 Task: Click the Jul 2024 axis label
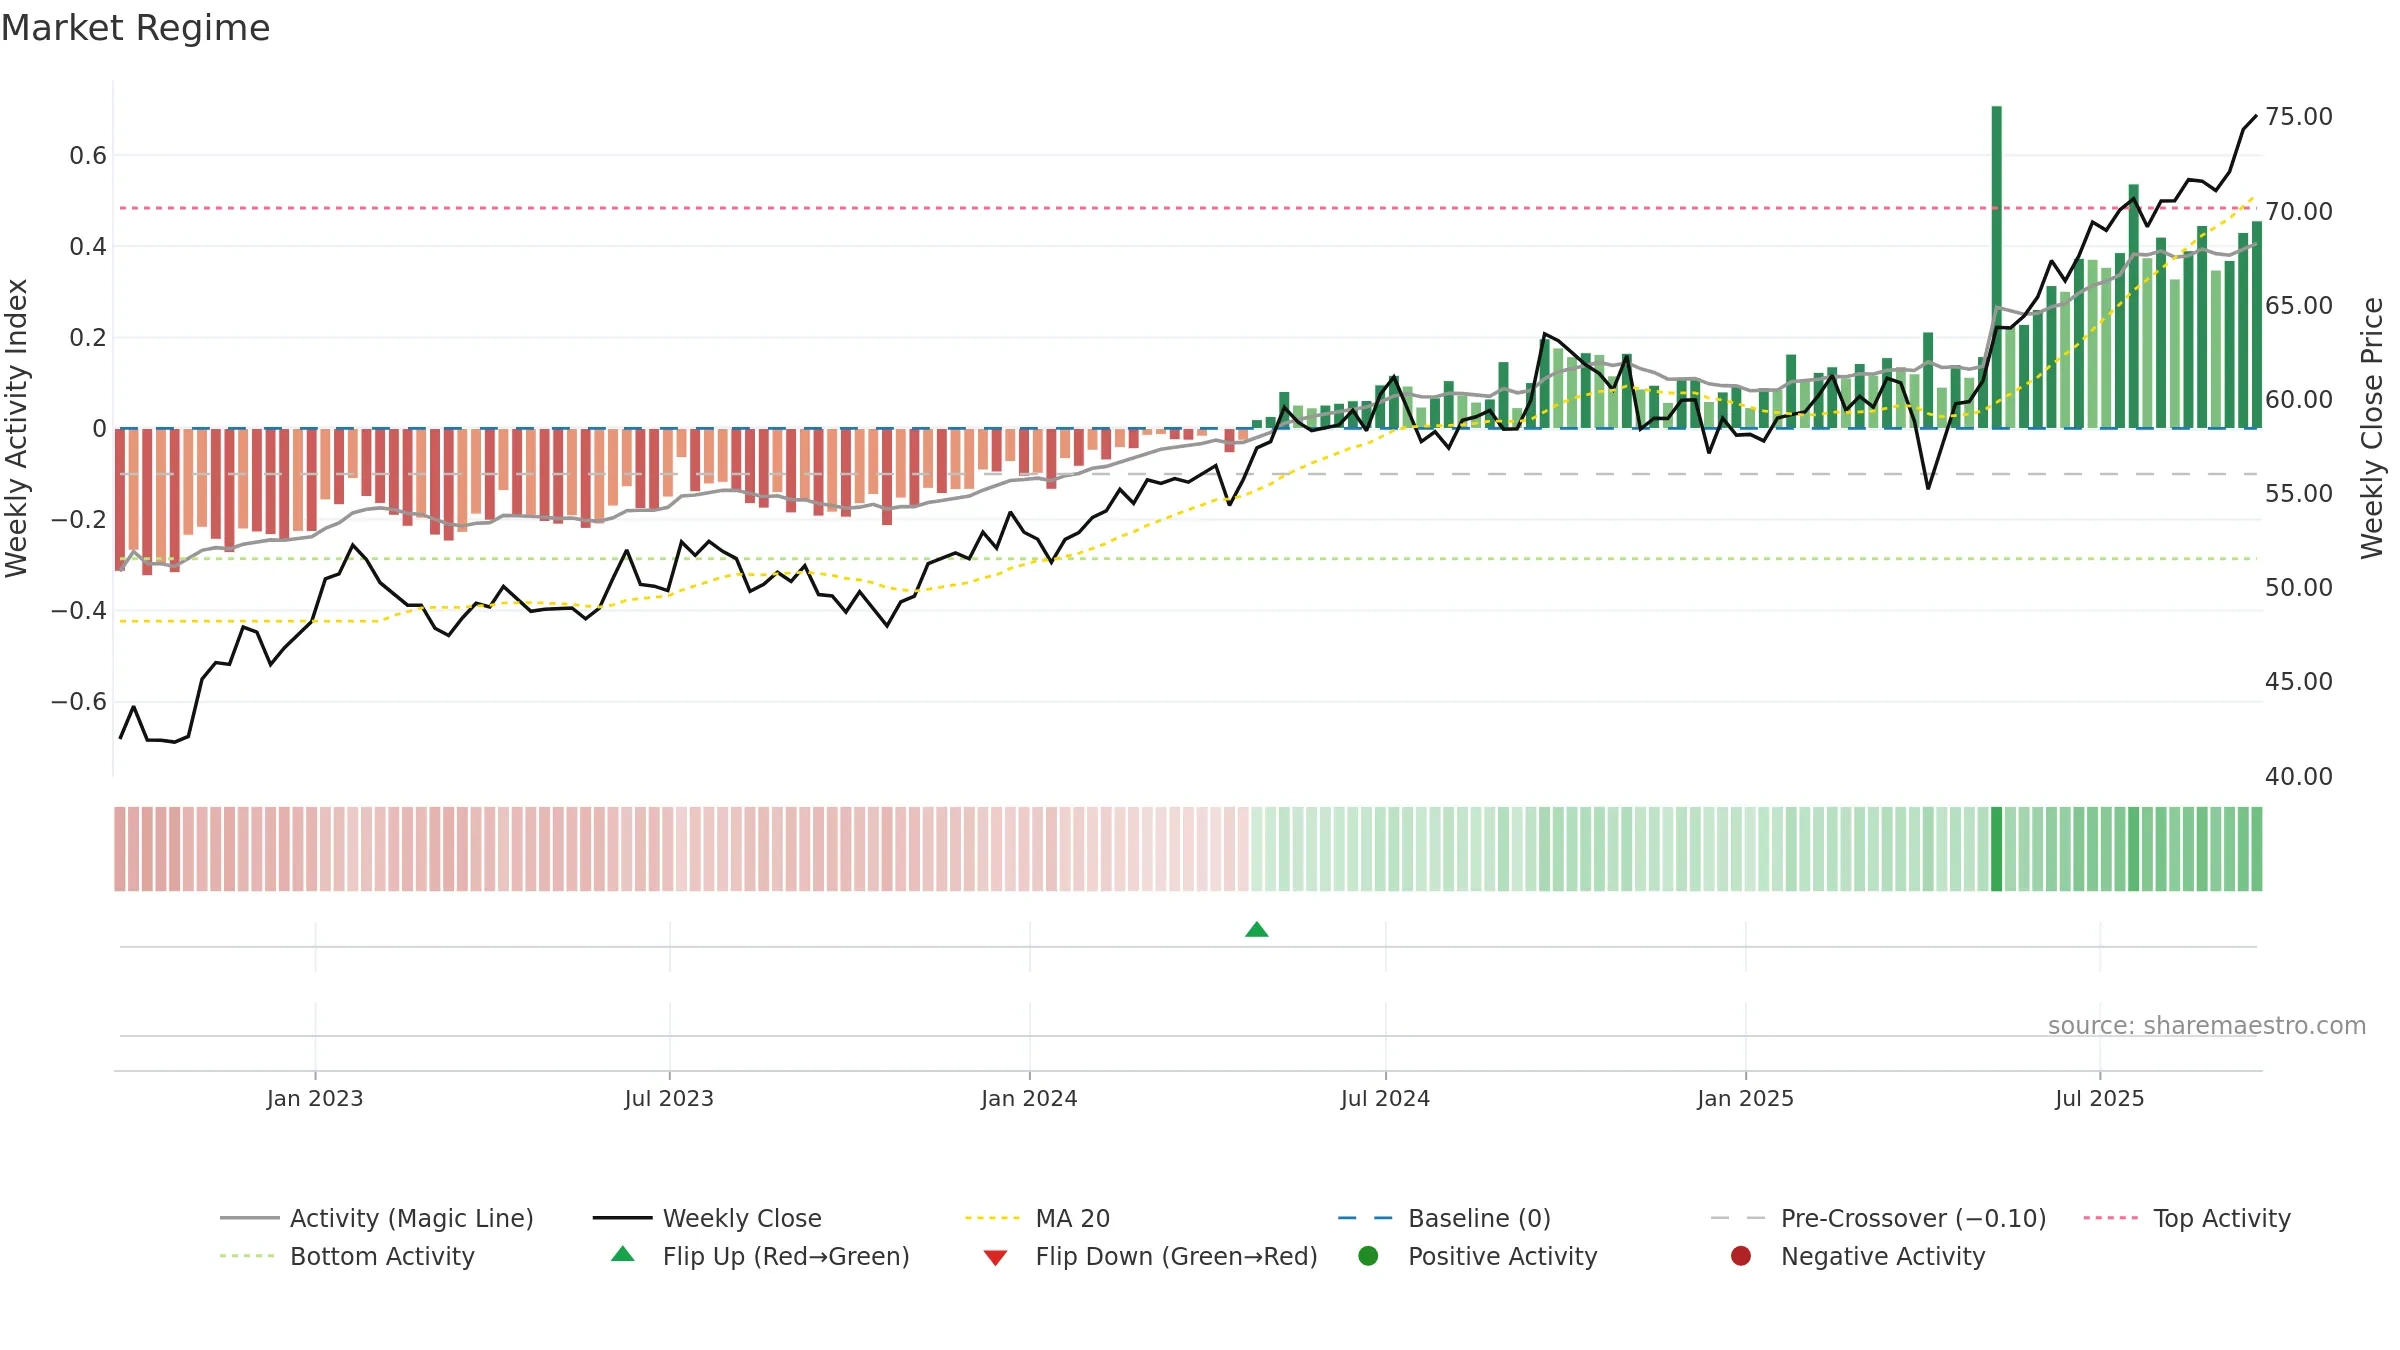point(1385,1098)
